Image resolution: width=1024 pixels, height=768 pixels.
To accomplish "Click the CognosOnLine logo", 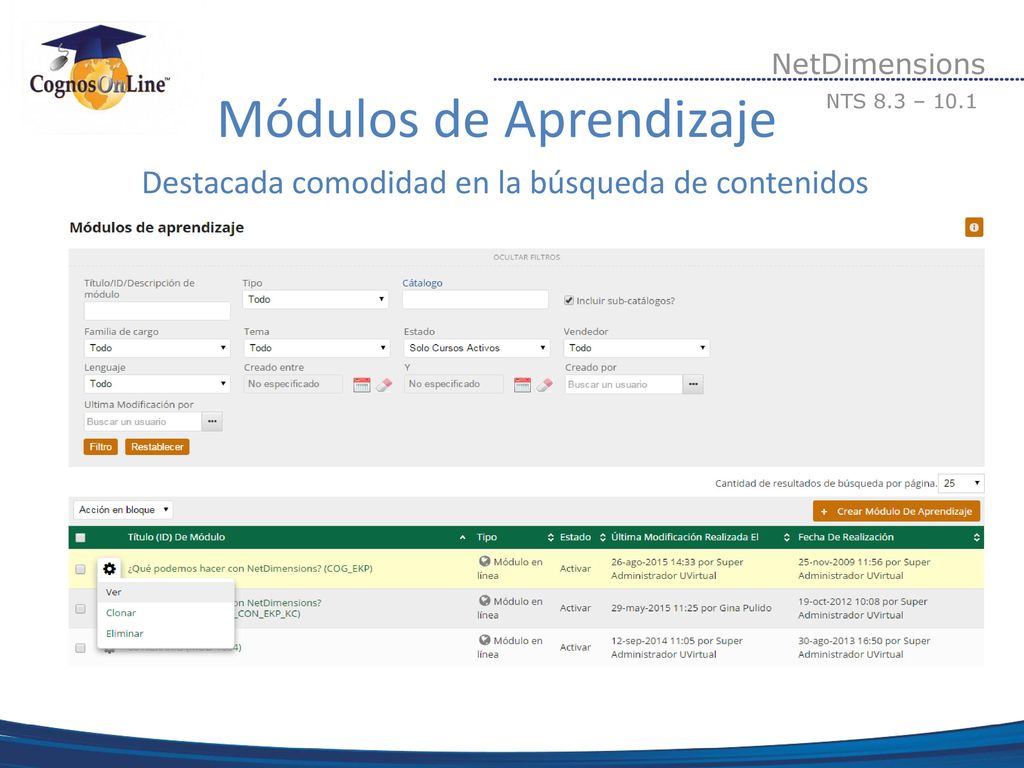I will coord(99,69).
